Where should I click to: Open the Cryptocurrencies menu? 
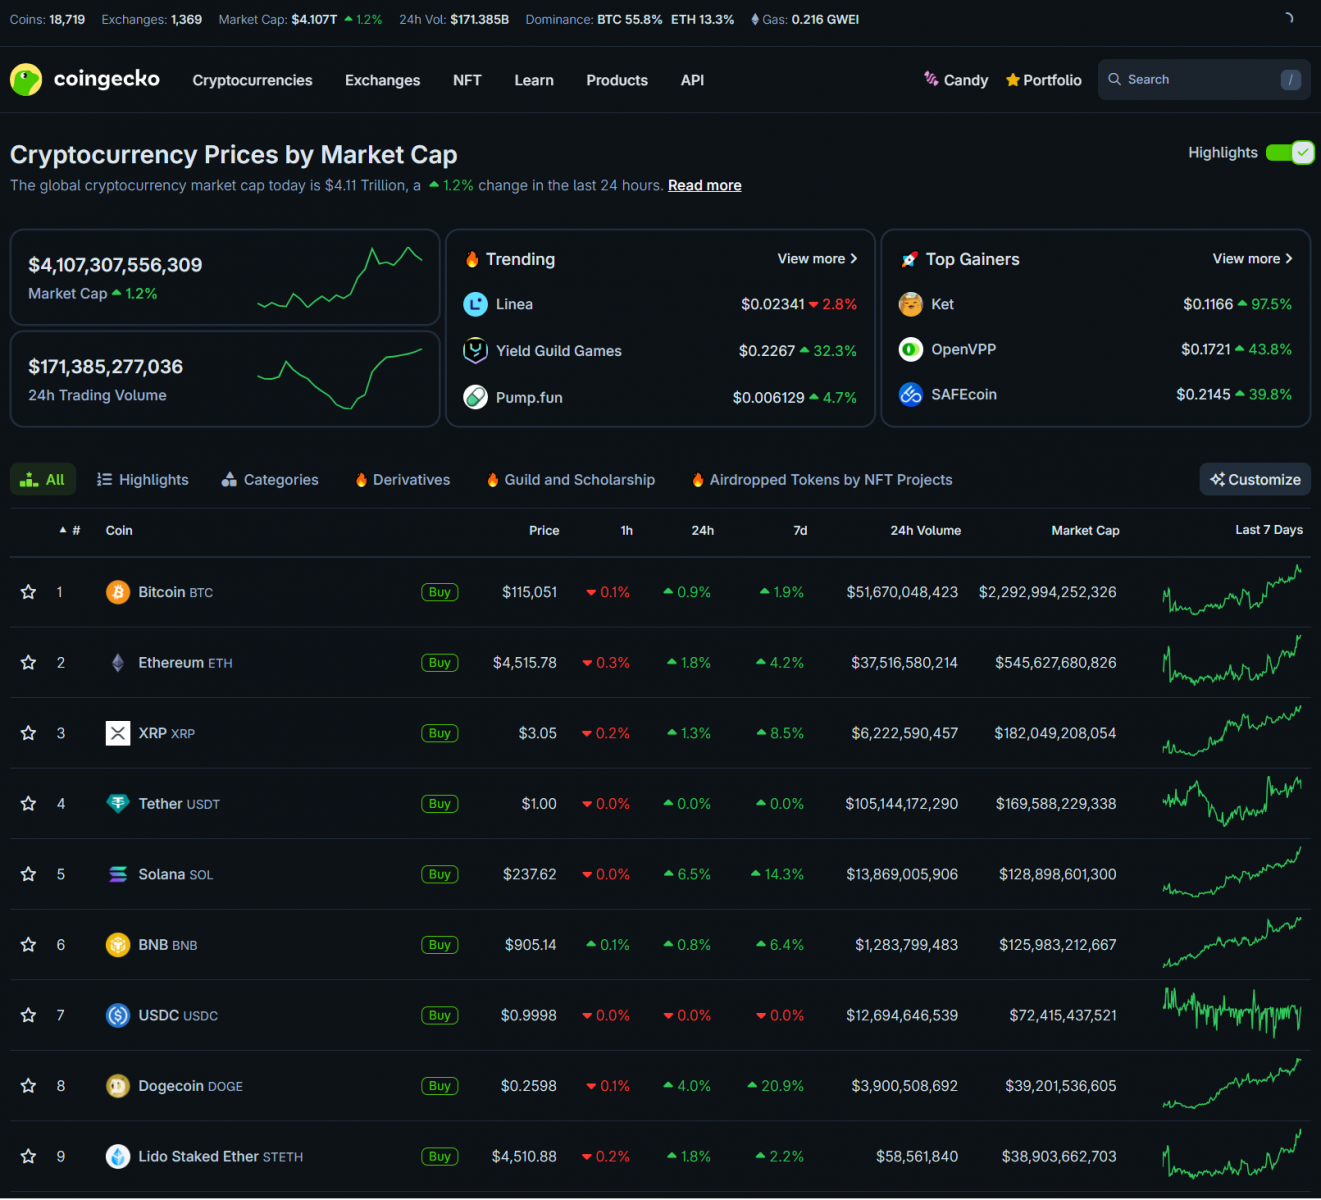pos(252,80)
